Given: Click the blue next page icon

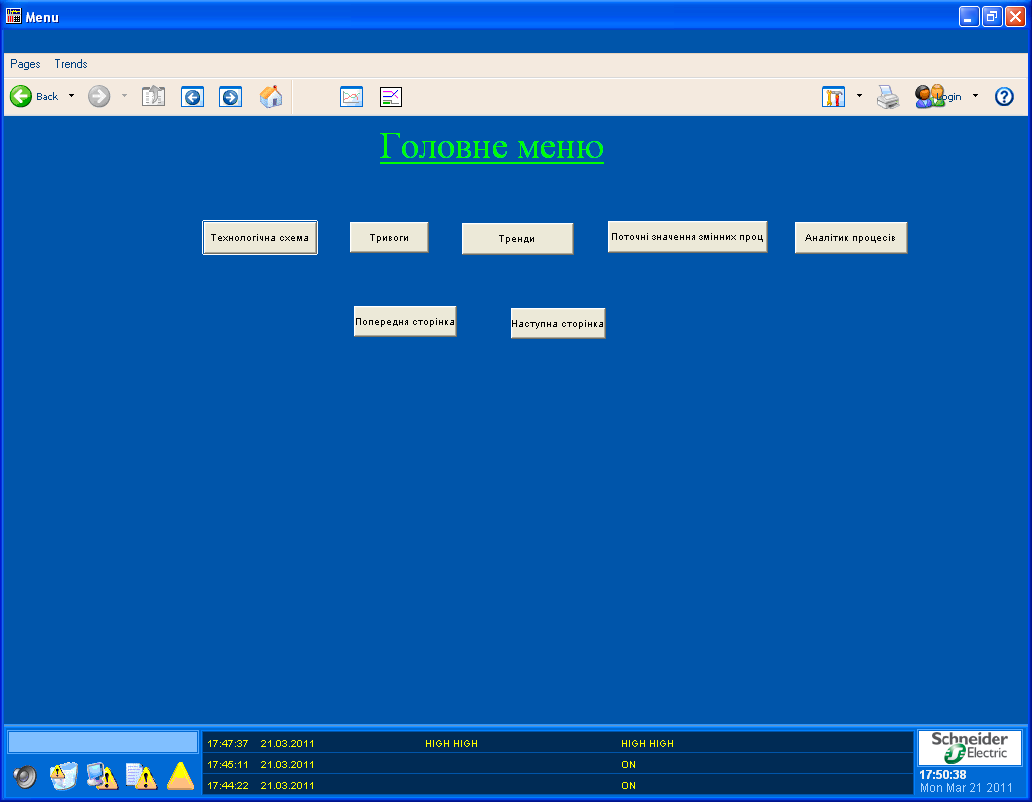Looking at the screenshot, I should (x=231, y=97).
